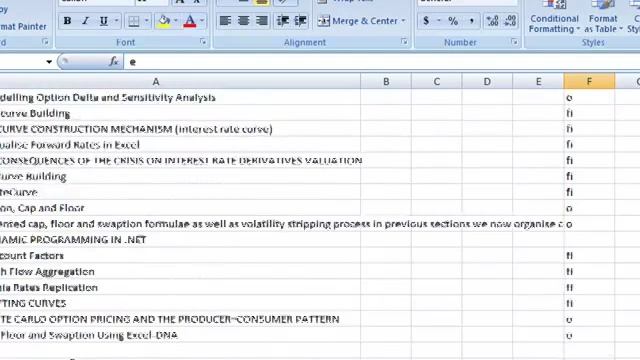Open accounting format dropdown arrow
This screenshot has width=640, height=360.
[439, 21]
